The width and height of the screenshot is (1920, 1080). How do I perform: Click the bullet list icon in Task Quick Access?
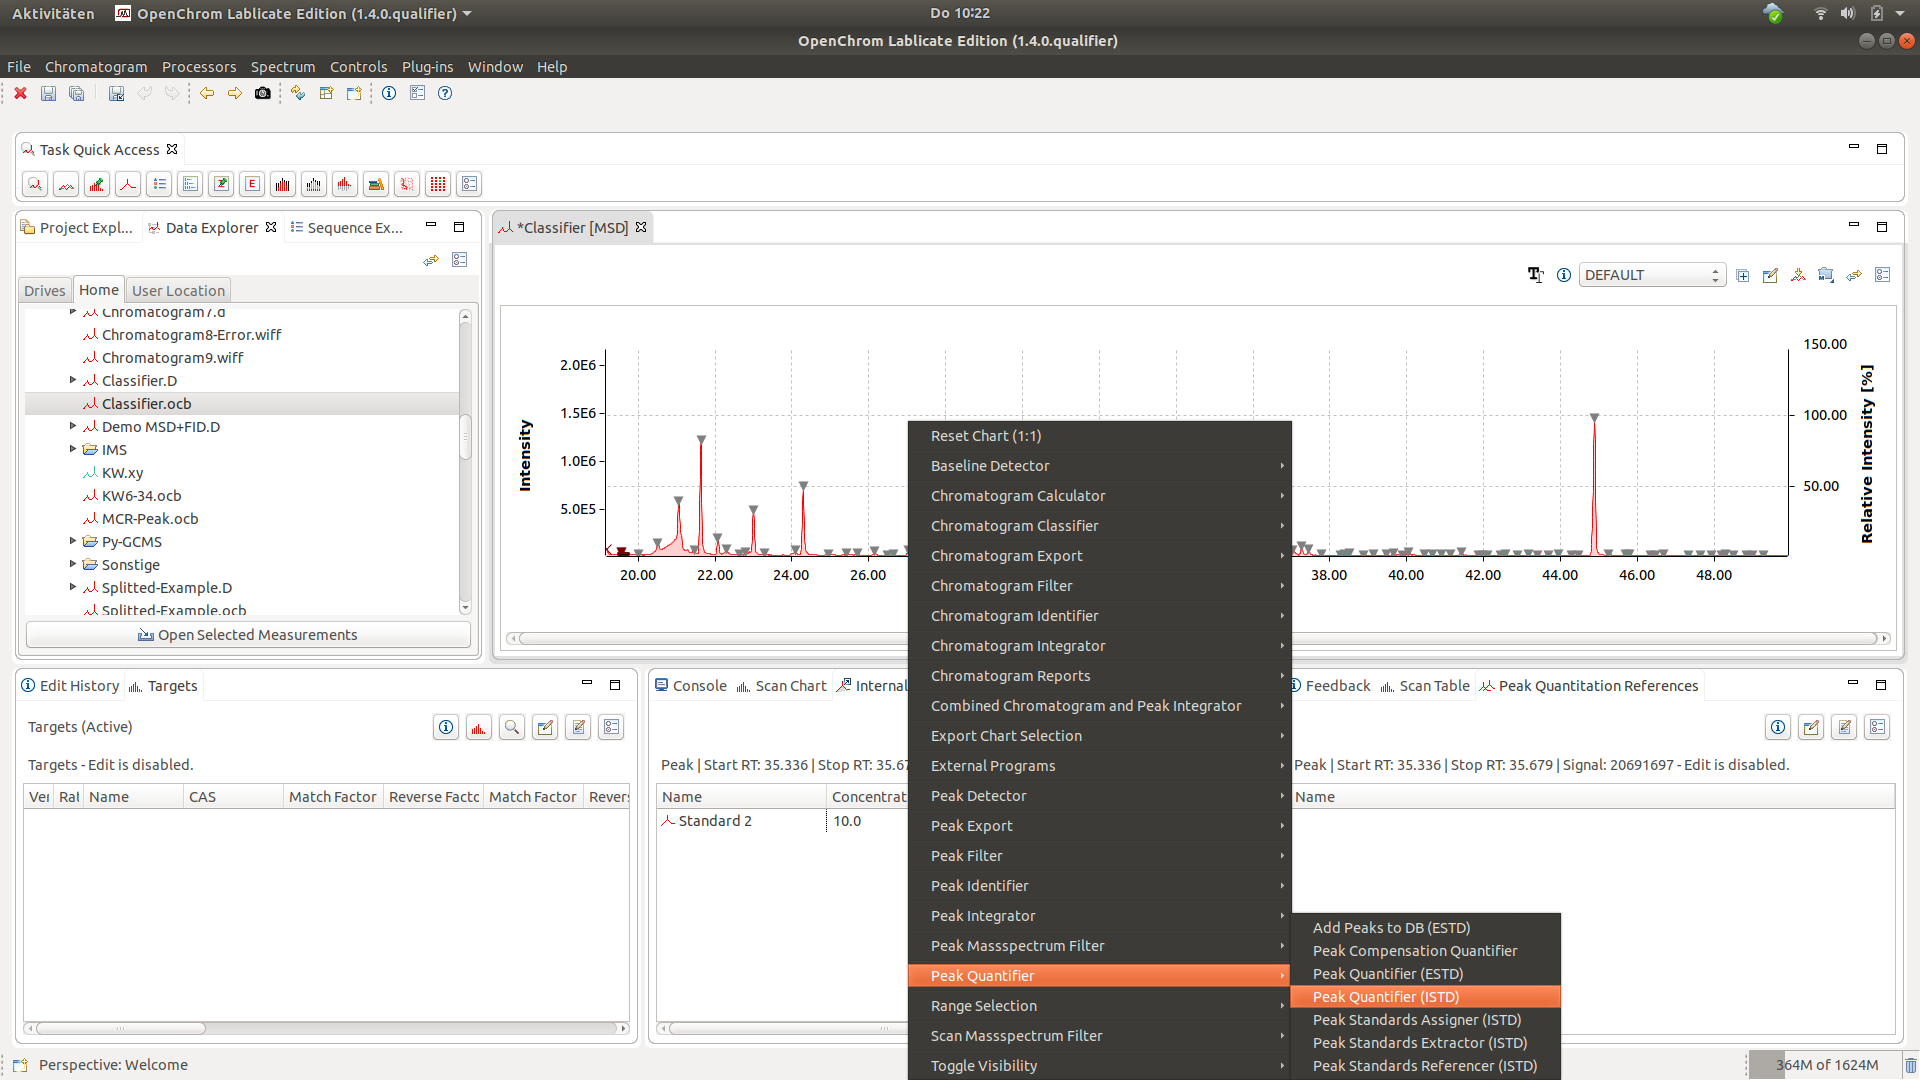coord(159,184)
